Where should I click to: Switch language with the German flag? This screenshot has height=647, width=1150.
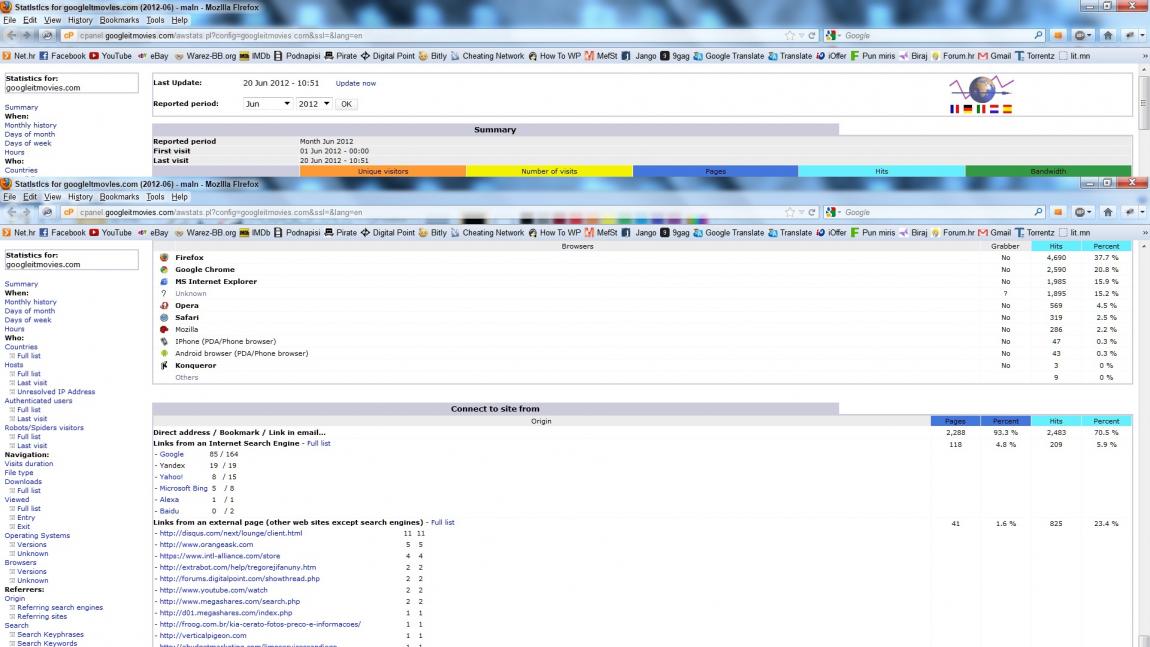pyautogui.click(x=967, y=109)
